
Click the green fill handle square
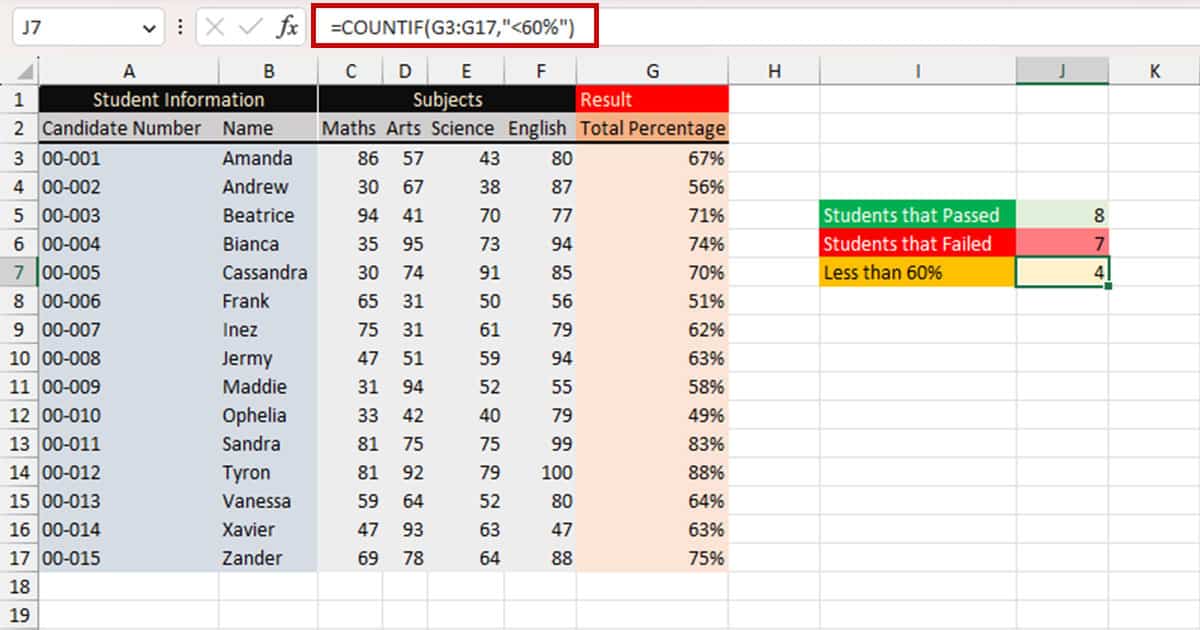(x=1108, y=285)
